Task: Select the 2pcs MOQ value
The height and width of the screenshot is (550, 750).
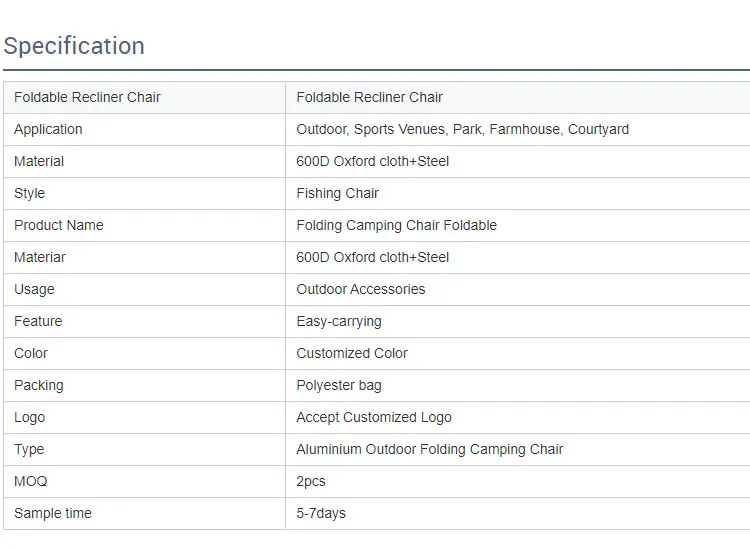Action: coord(311,481)
